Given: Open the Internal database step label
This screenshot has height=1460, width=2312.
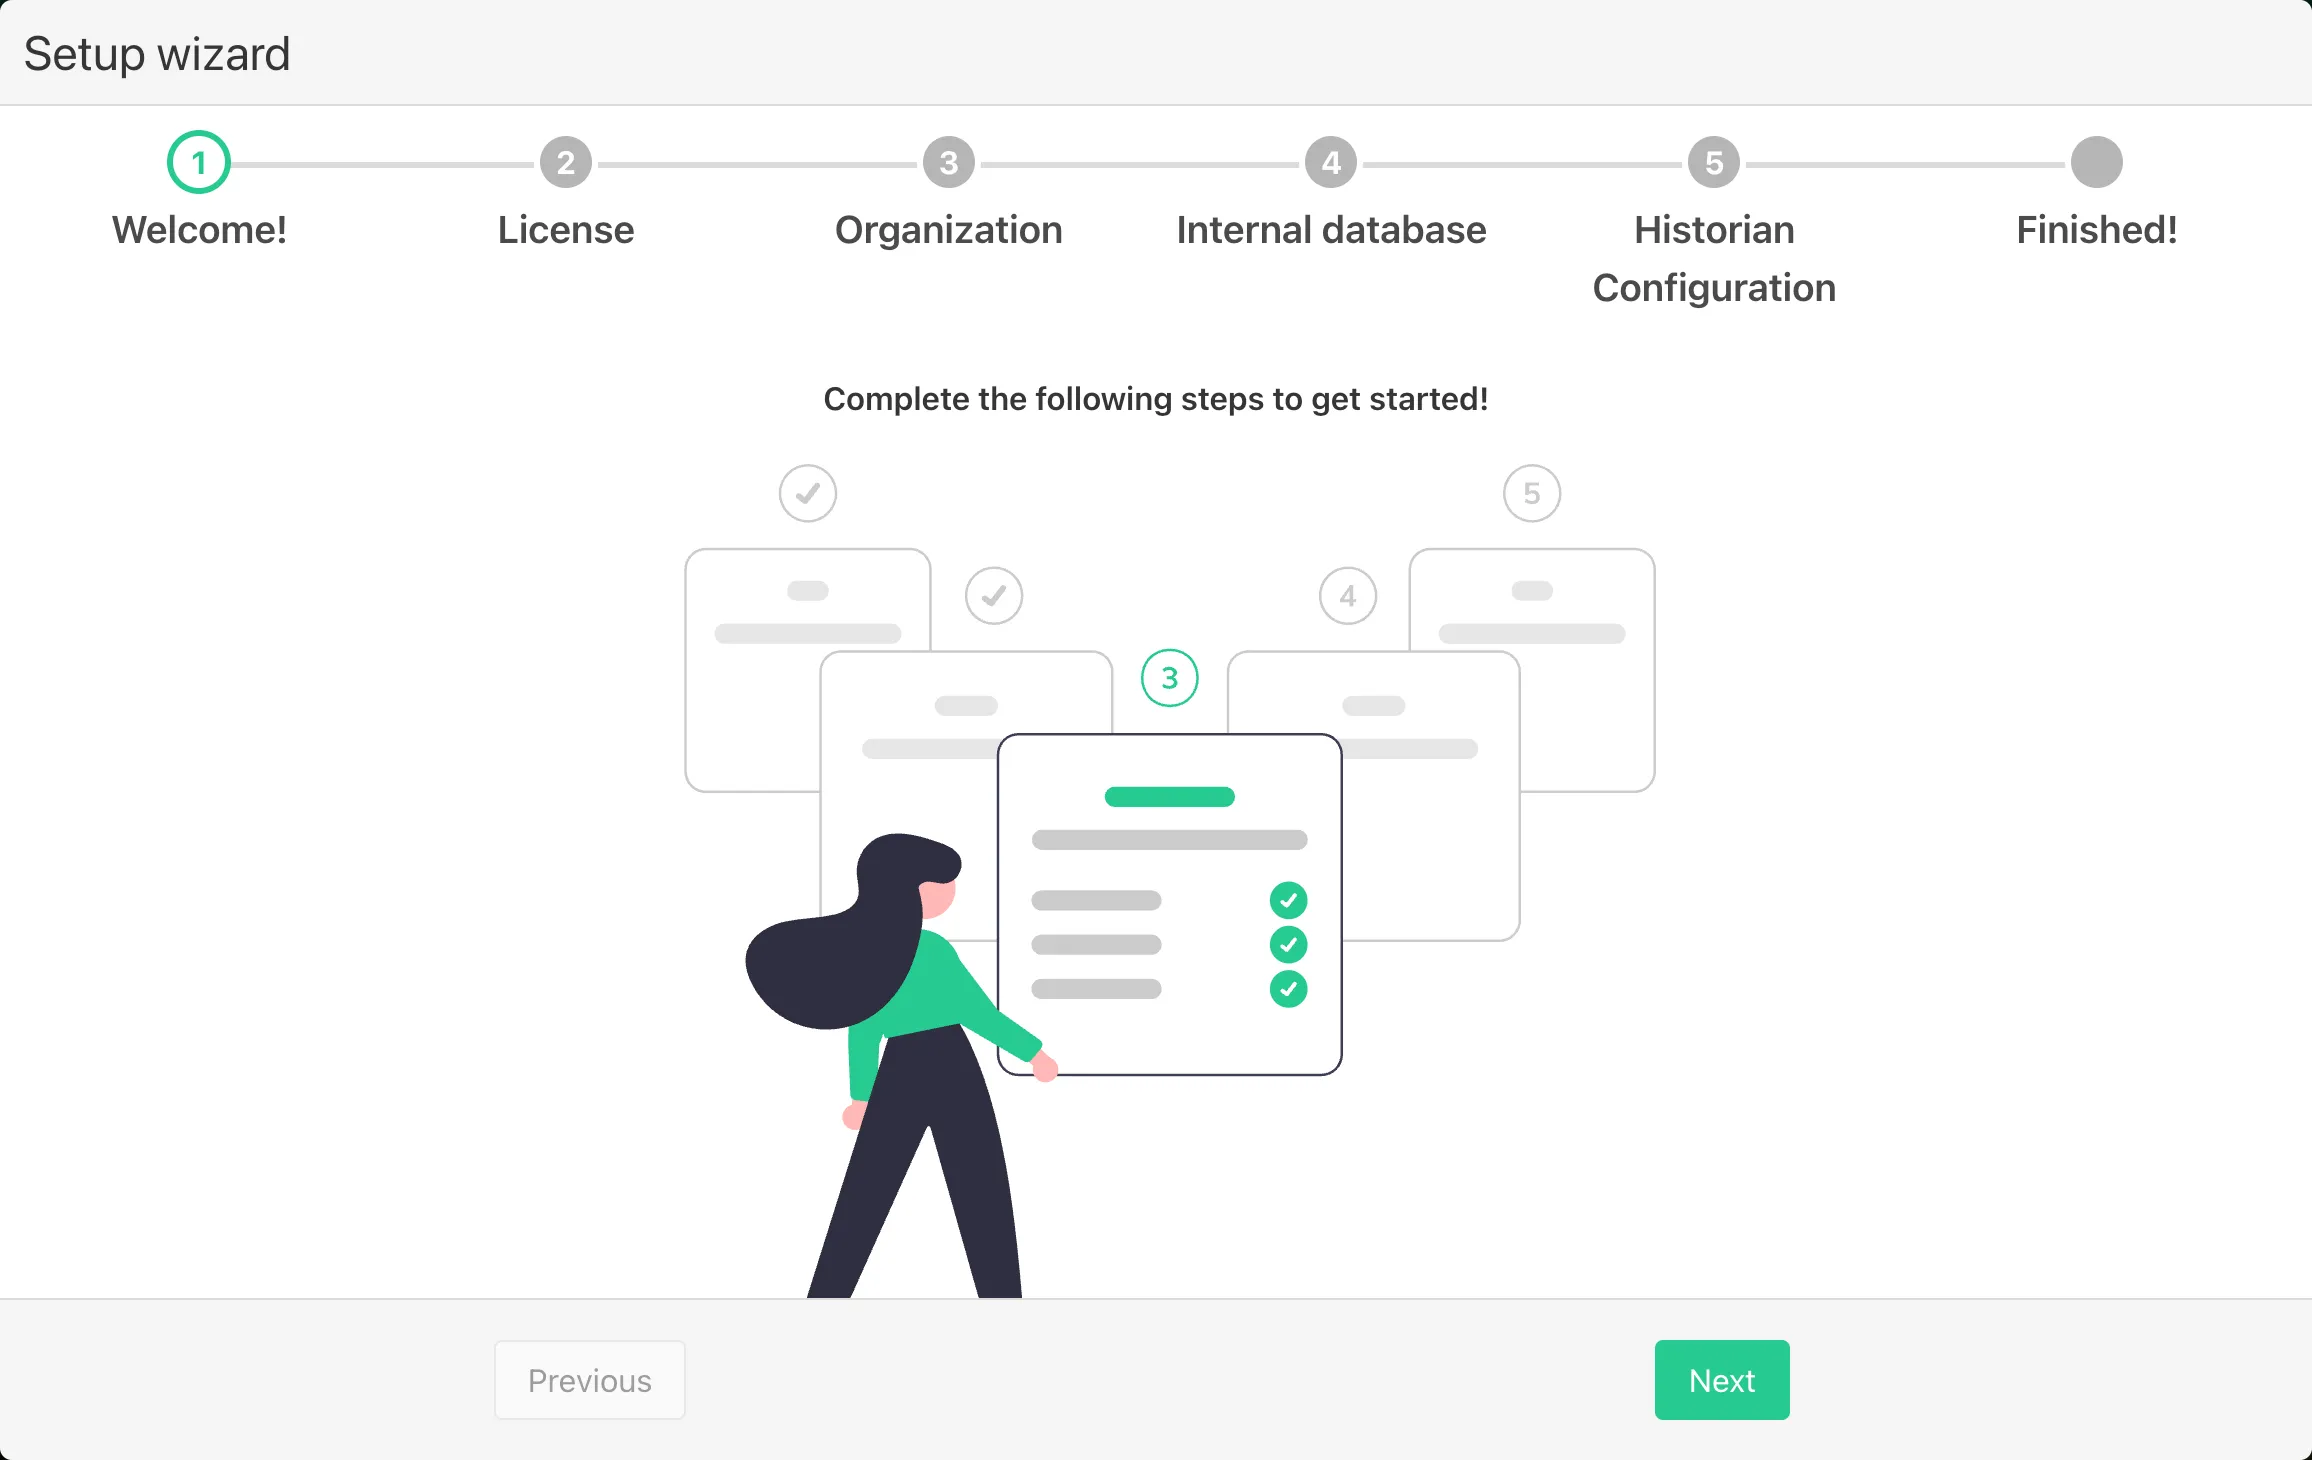Looking at the screenshot, I should click(1331, 230).
